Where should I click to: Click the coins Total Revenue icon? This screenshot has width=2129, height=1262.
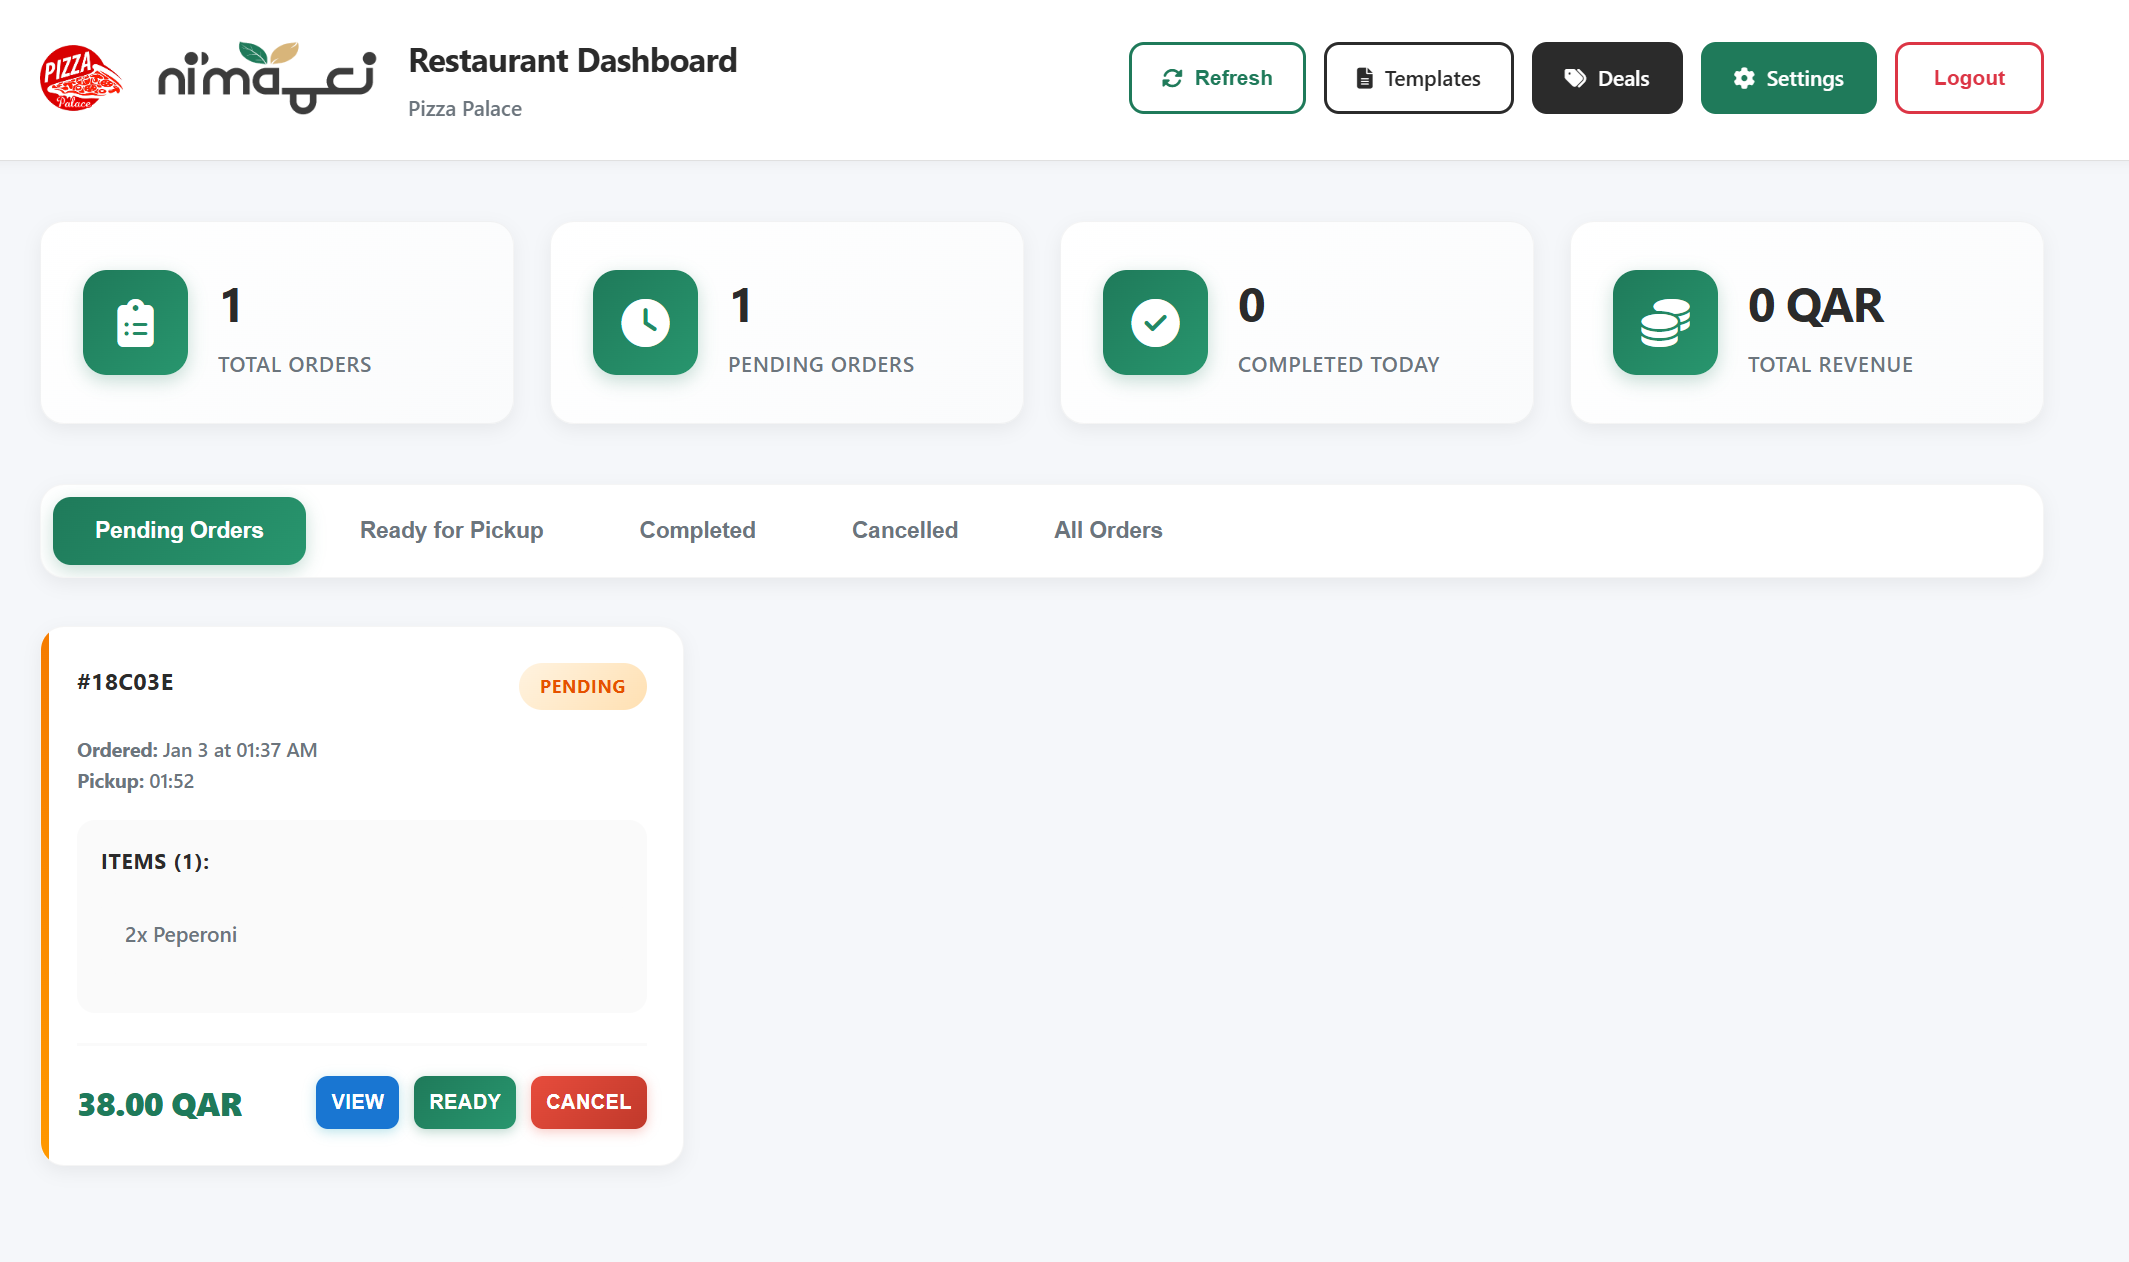coord(1666,323)
